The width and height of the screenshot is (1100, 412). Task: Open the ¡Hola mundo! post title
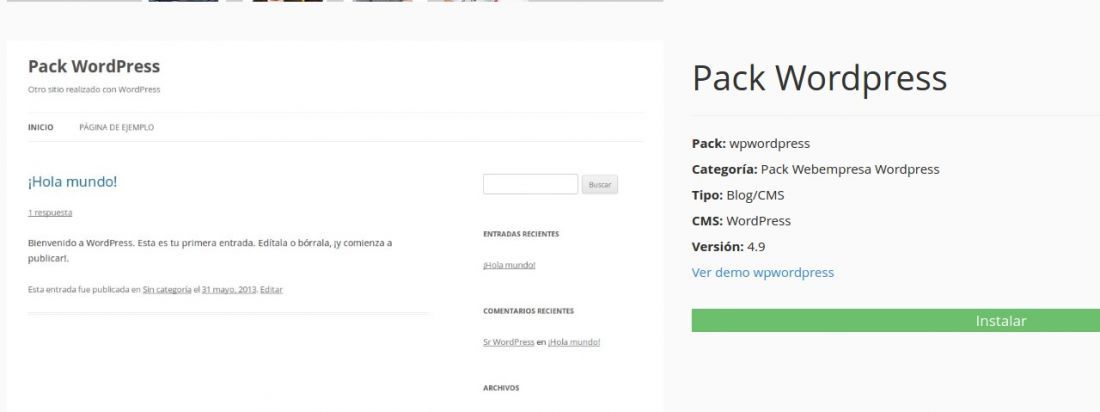72,182
